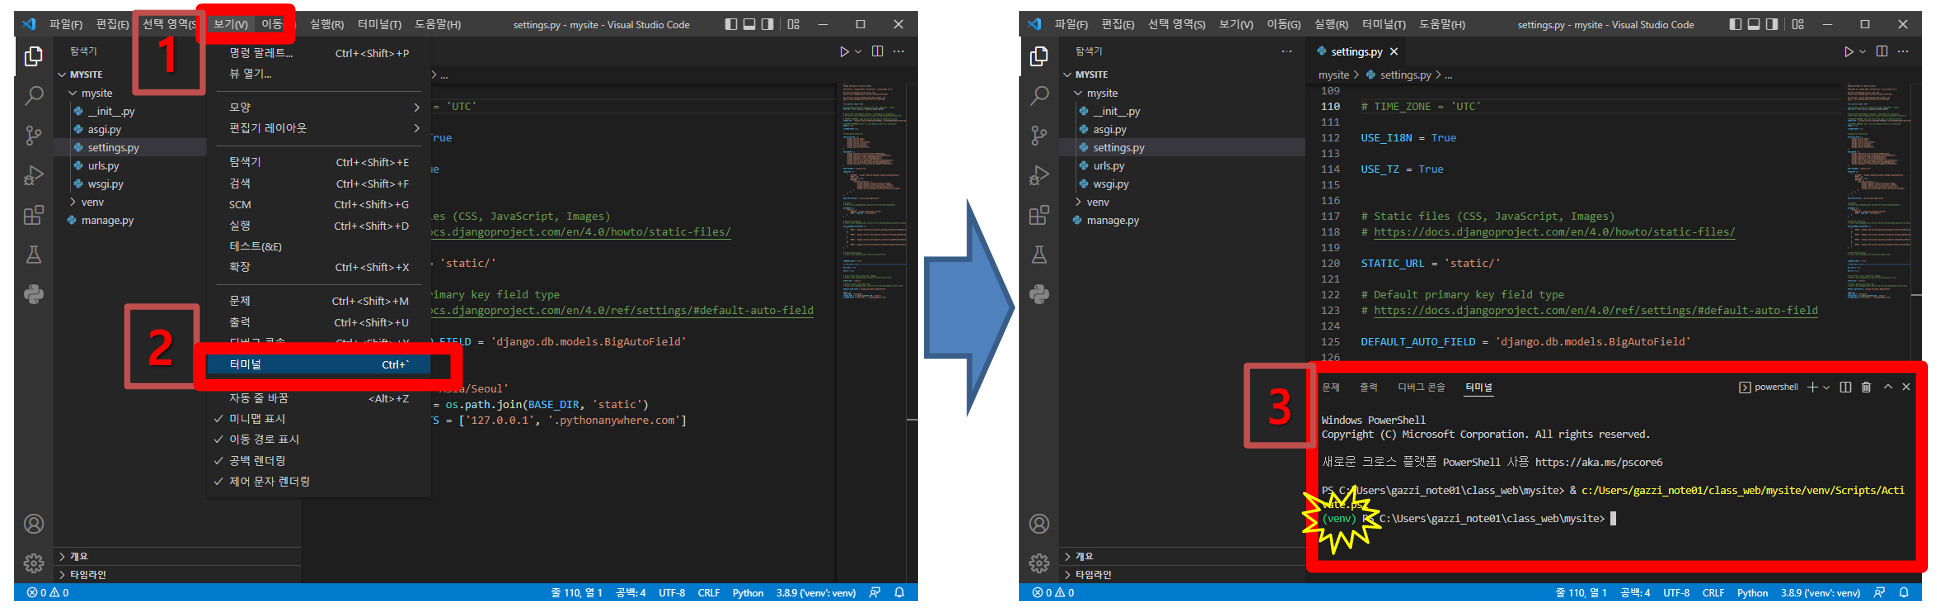Close terminal panel X in right window
Image resolution: width=1937 pixels, height=612 pixels.
1906,387
